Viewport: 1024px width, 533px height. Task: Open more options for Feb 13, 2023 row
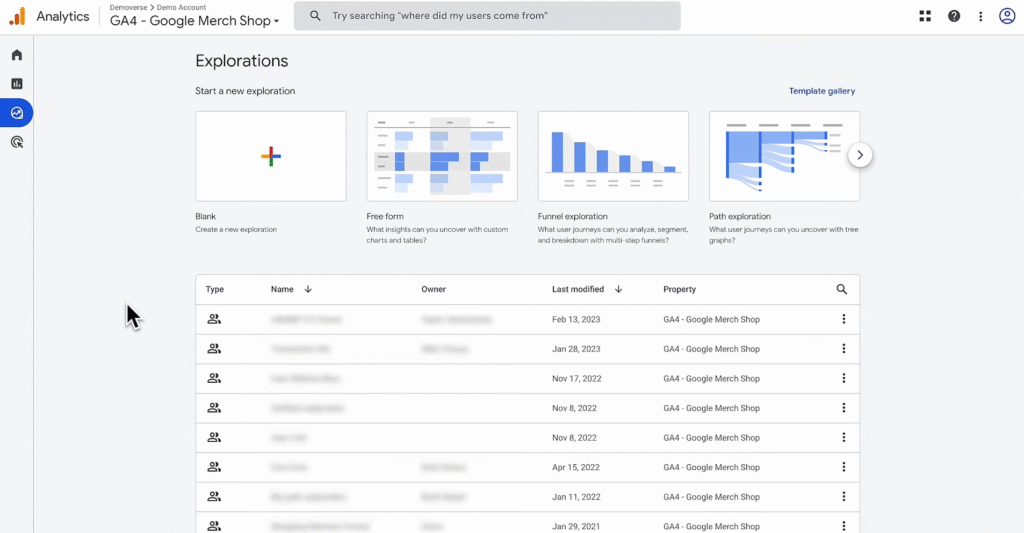point(844,319)
